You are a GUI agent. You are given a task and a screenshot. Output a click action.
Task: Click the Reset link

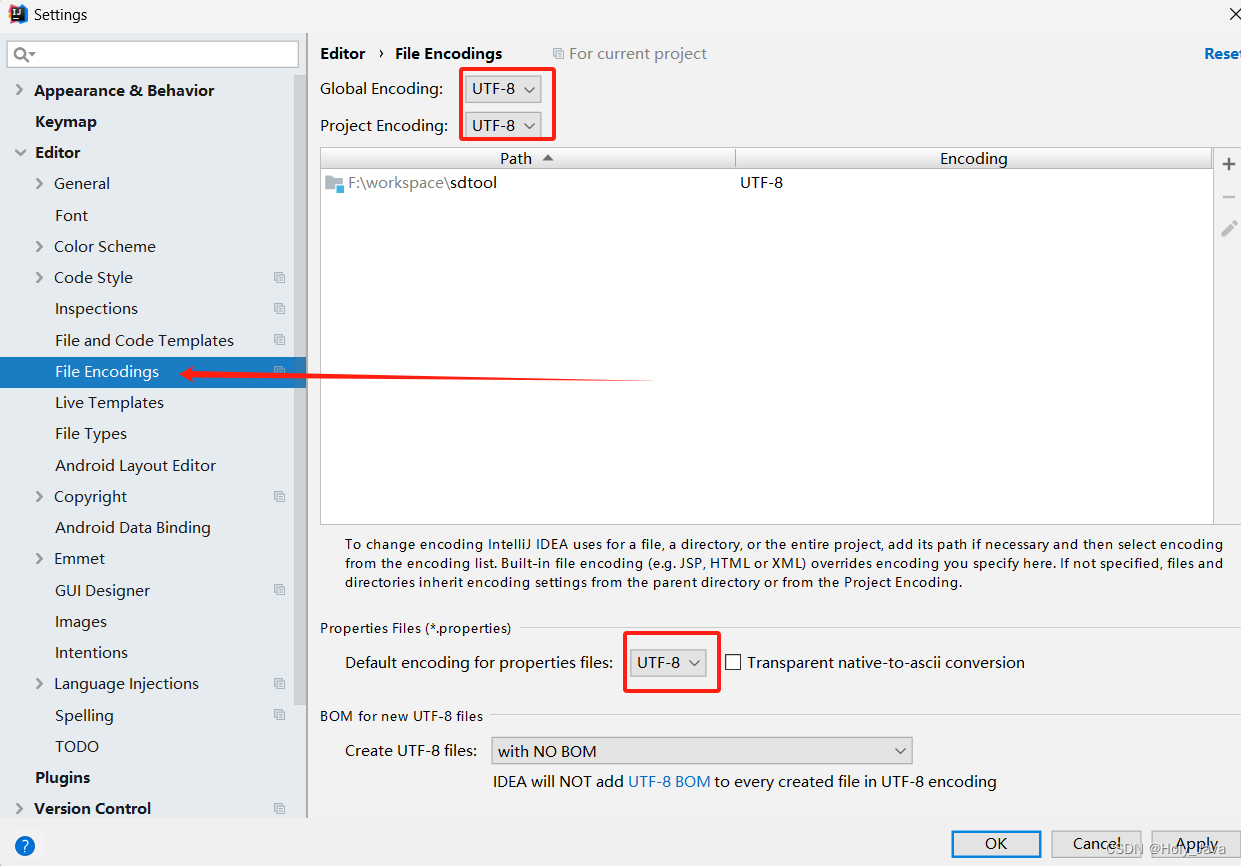click(1222, 54)
